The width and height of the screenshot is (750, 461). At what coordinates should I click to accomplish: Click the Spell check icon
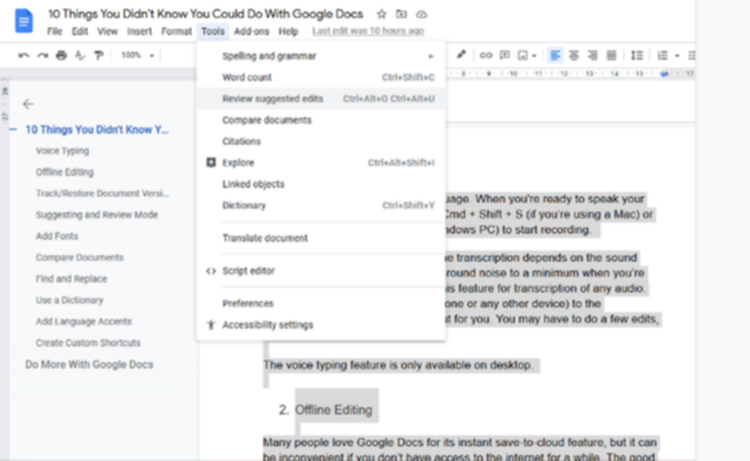coord(80,55)
